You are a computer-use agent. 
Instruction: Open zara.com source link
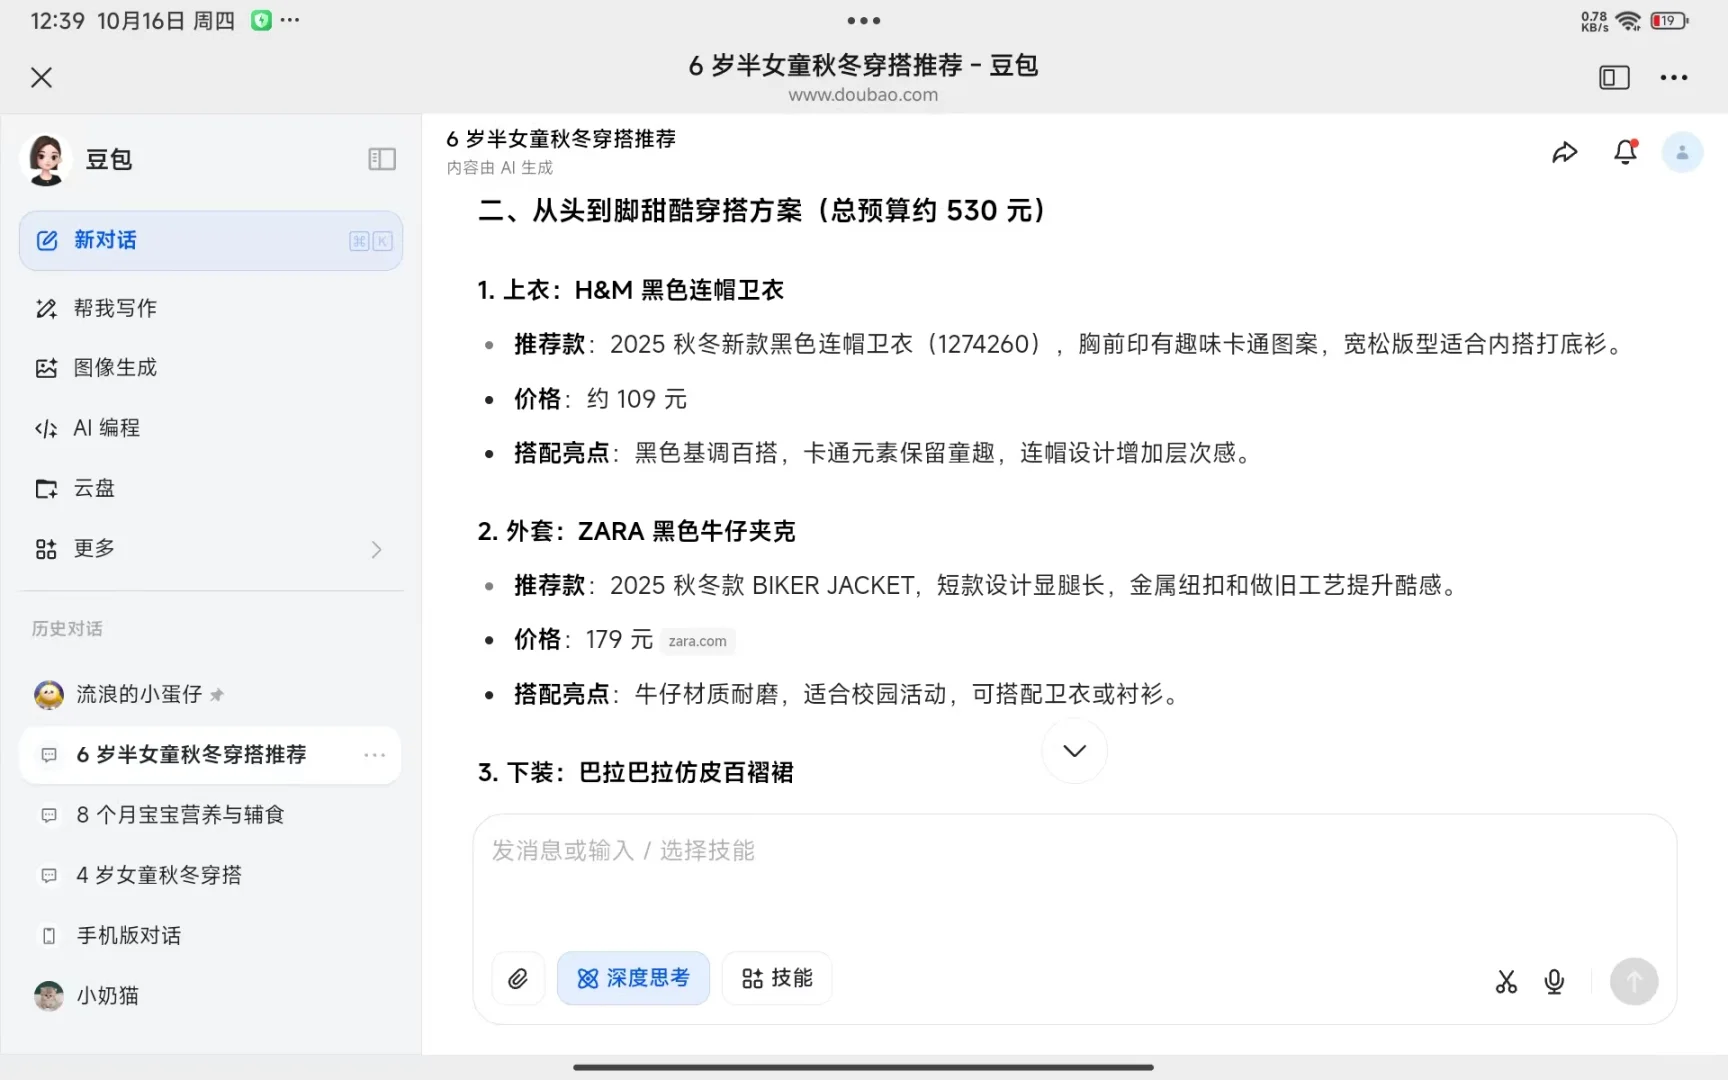tap(697, 641)
